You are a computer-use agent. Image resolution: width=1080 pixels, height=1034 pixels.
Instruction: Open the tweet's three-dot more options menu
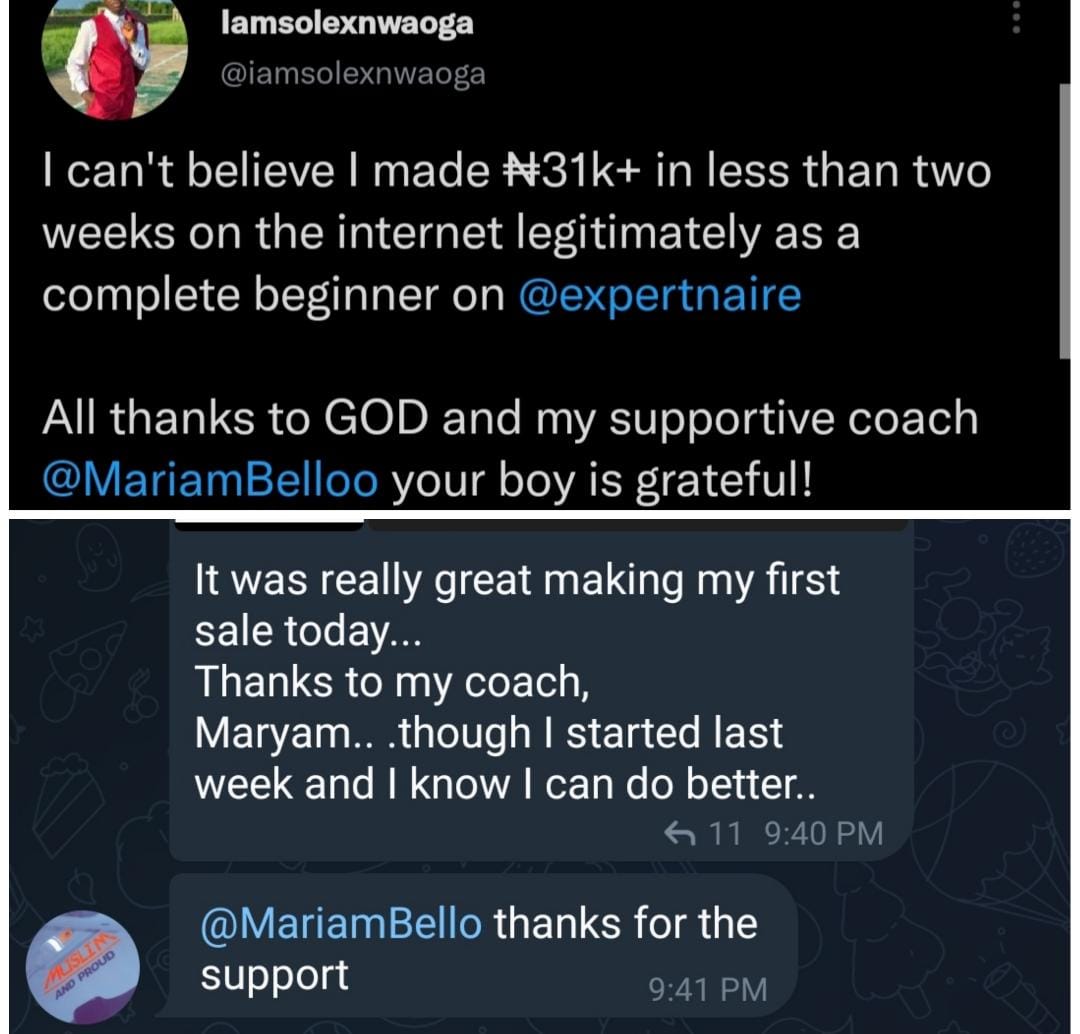tap(1017, 17)
